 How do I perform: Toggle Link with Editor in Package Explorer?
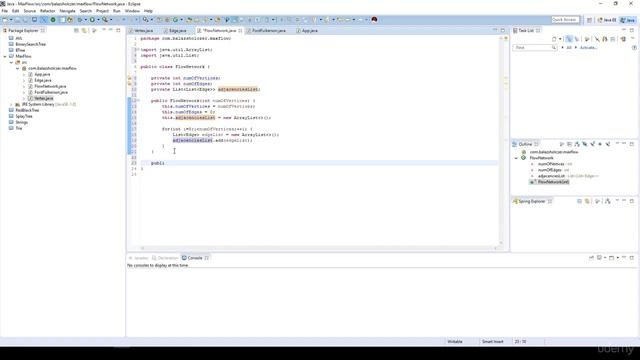84,31
